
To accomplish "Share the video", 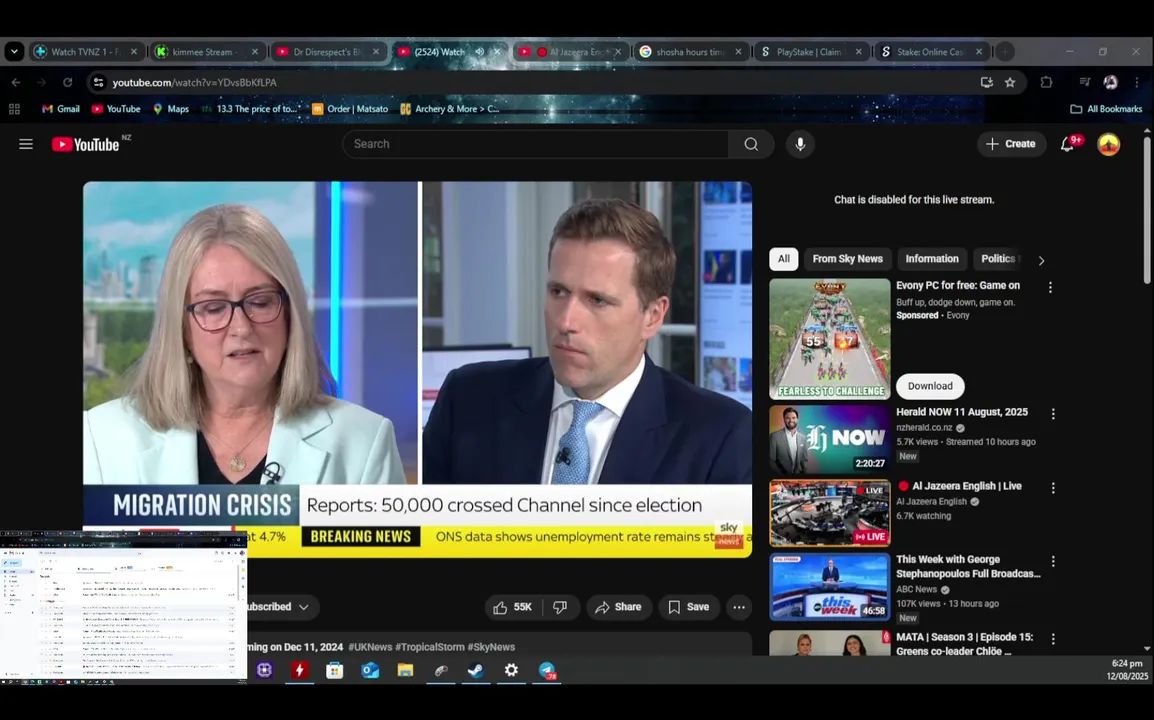I will 619,607.
